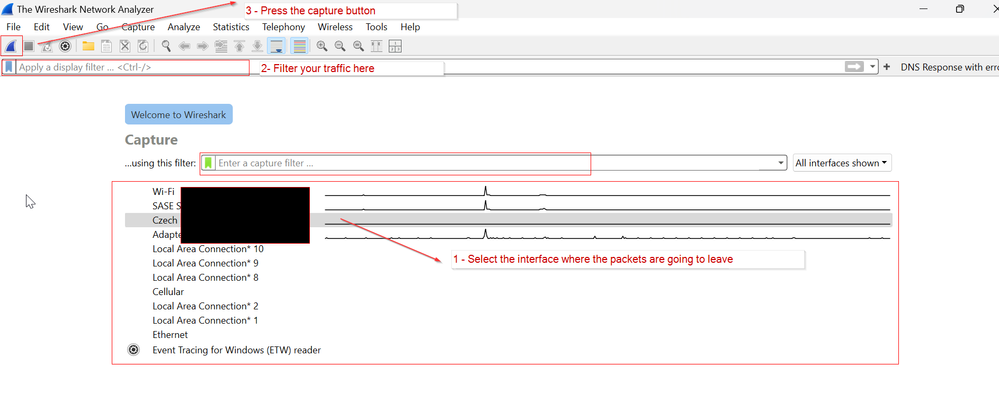Expand display filter history dropdown

[872, 66]
